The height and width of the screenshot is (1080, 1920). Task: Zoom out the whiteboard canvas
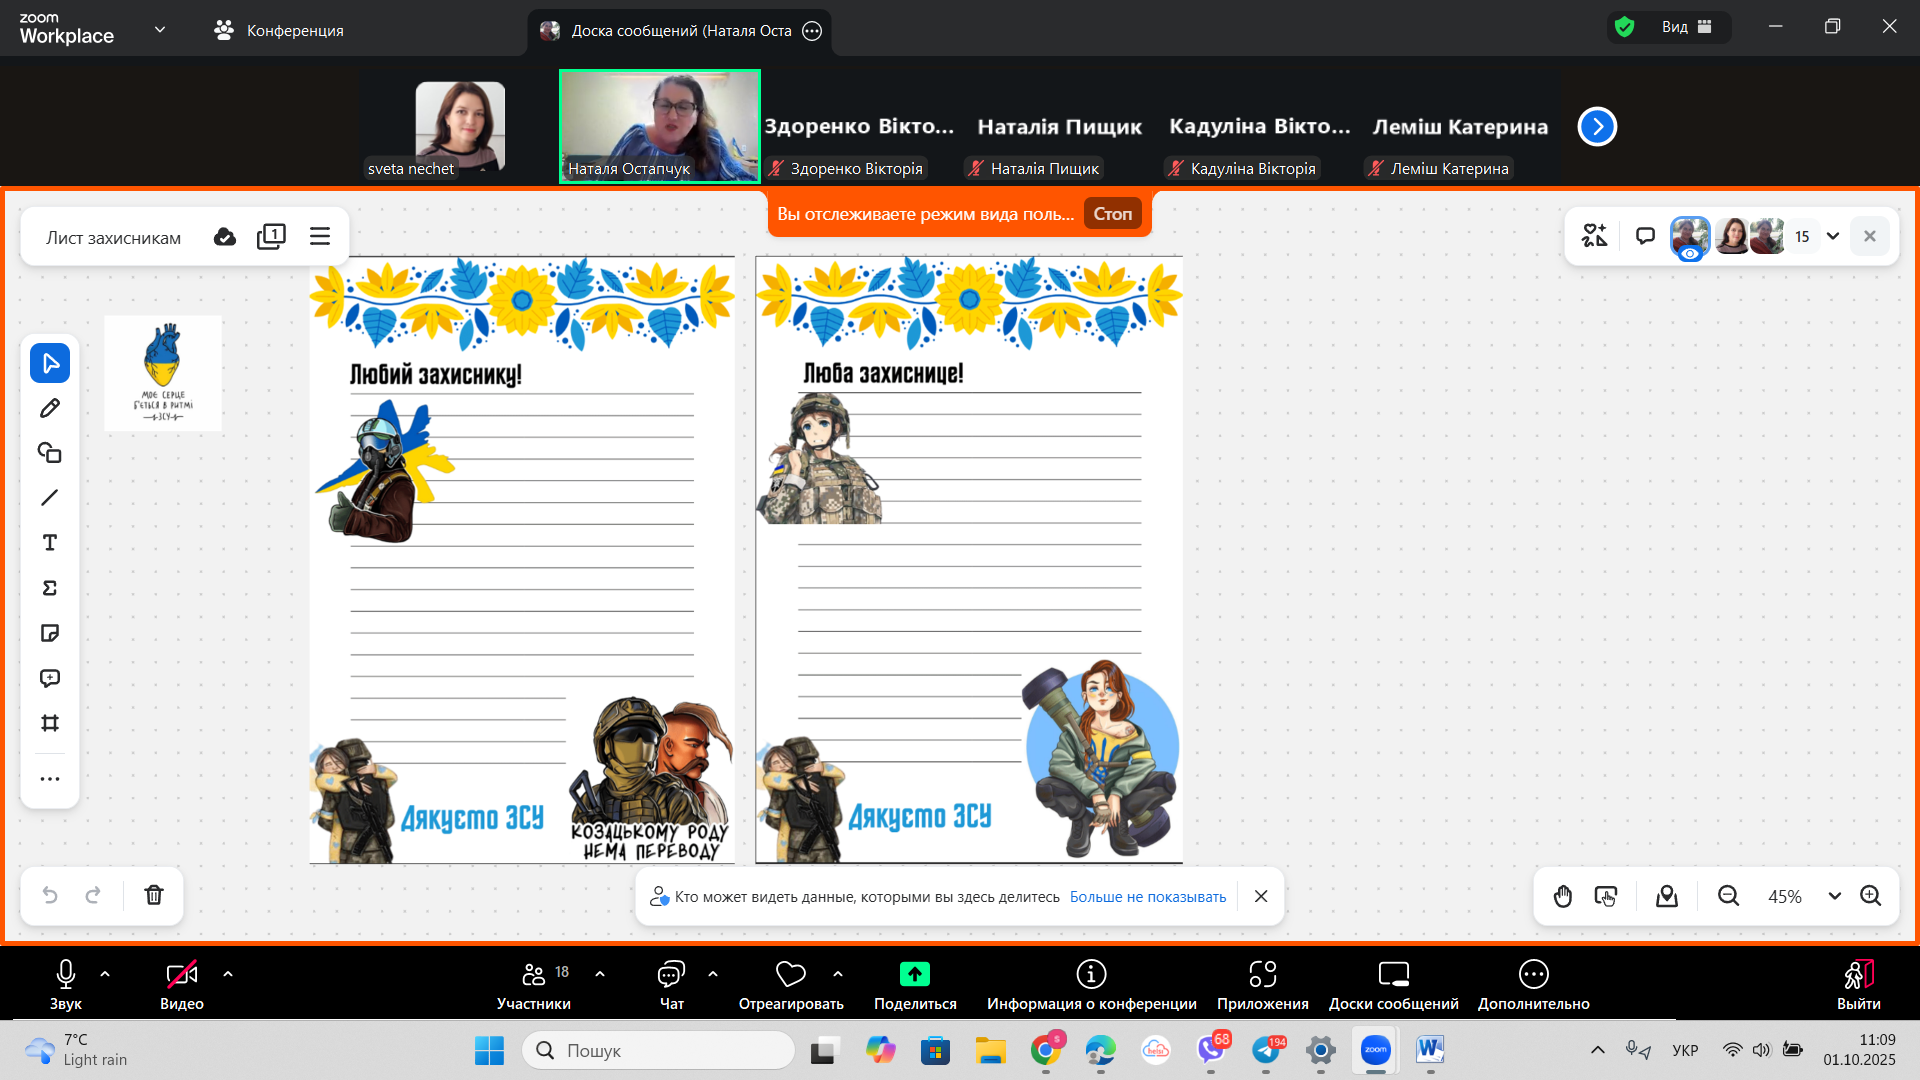pyautogui.click(x=1728, y=896)
